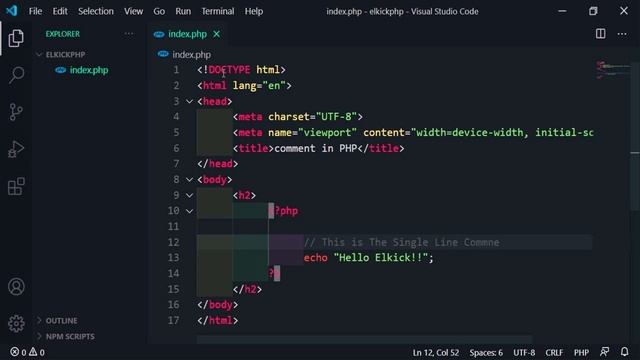Click the closing html tag on line 17

click(218, 320)
